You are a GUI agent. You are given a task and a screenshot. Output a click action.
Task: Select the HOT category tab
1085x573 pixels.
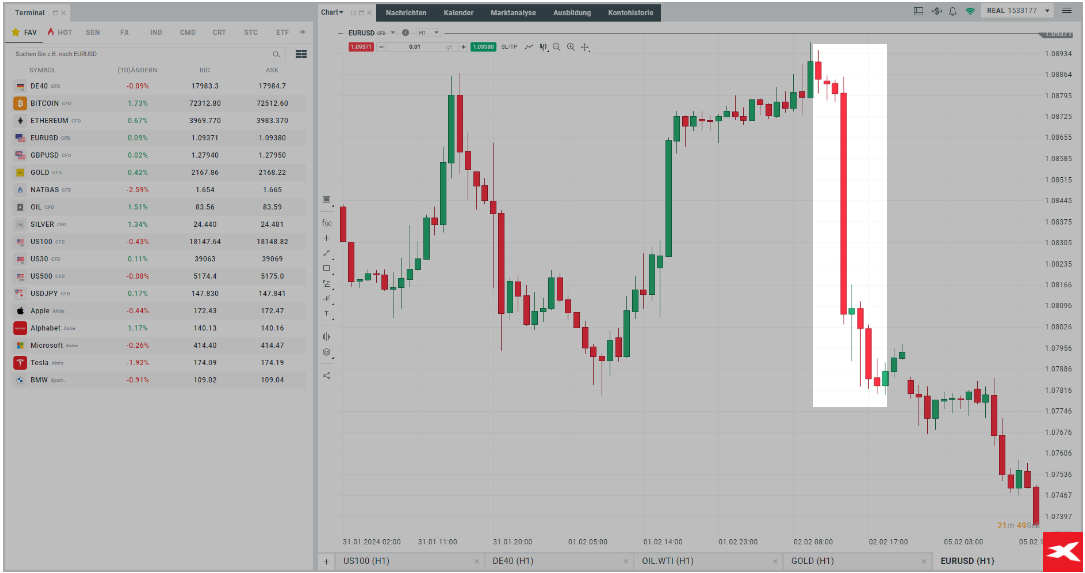point(60,33)
